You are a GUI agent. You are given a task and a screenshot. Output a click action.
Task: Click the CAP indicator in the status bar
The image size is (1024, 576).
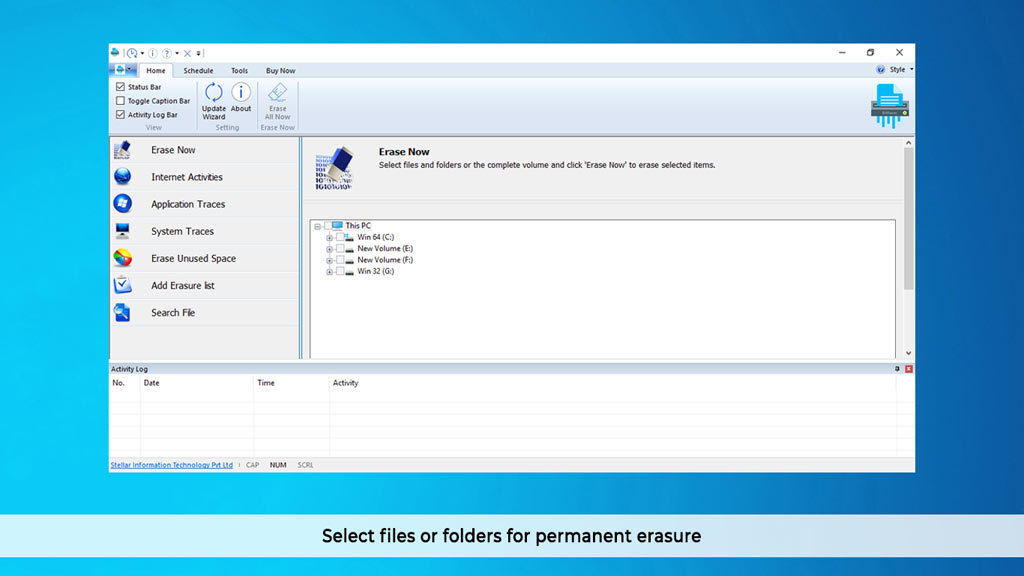point(252,465)
